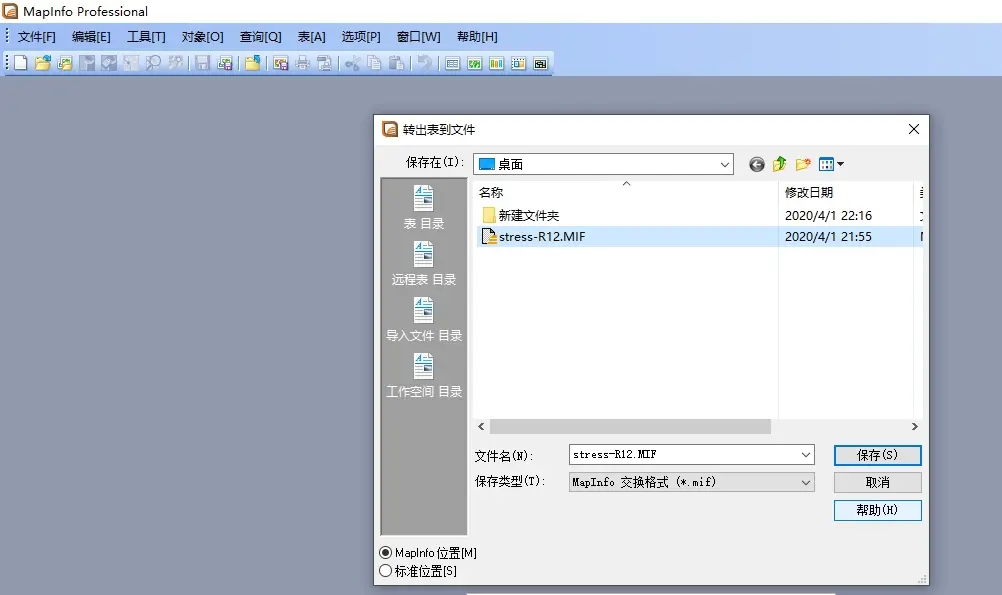Viewport: 1002px width, 595px height.
Task: Close the 转出表到文件 dialog
Action: point(914,129)
